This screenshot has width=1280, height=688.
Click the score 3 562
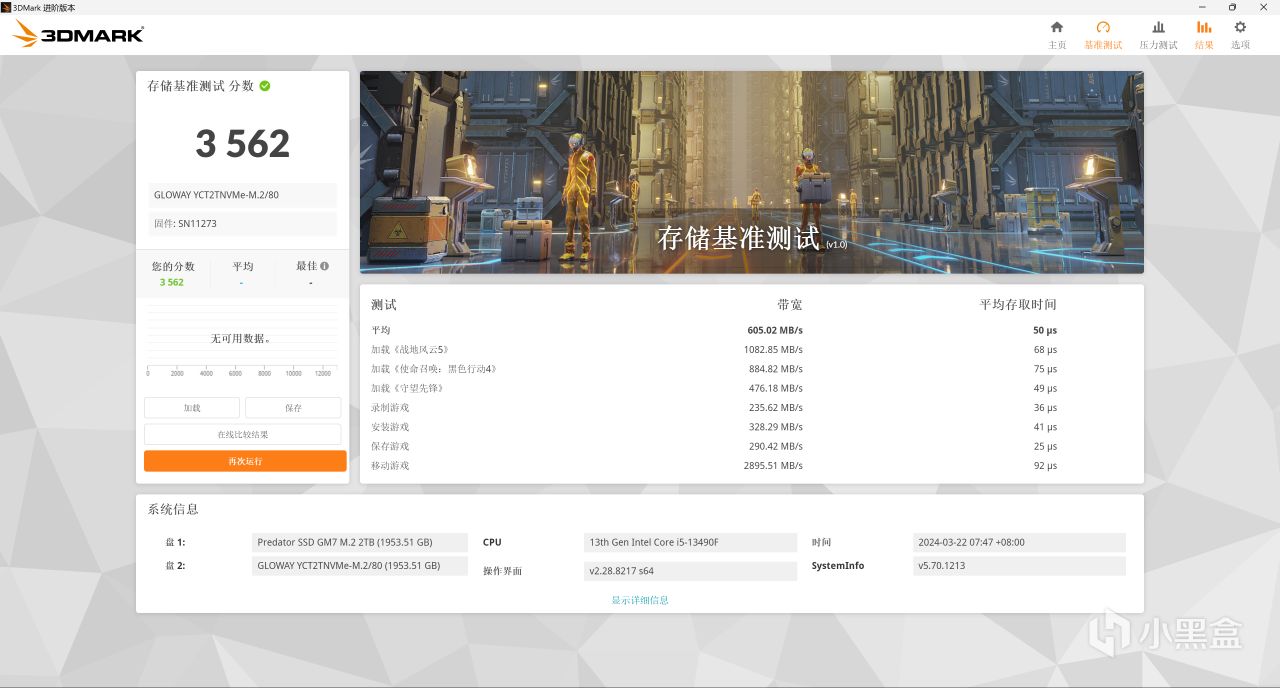[243, 144]
